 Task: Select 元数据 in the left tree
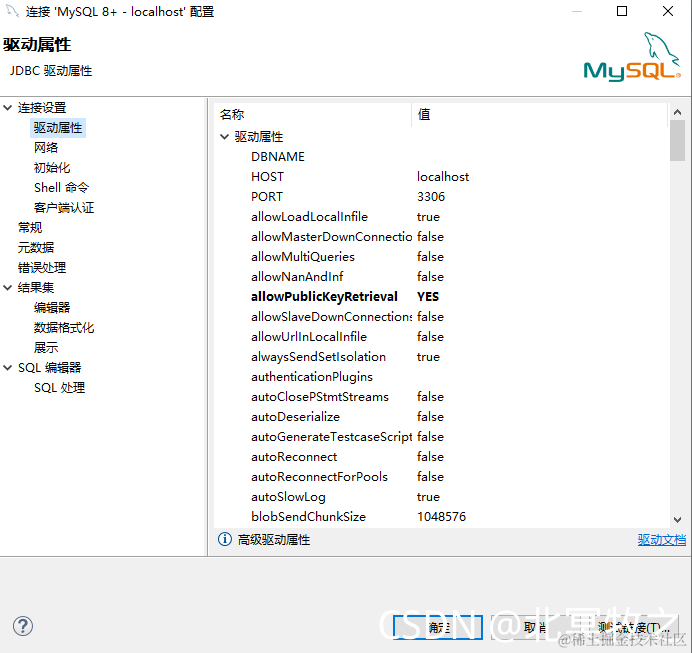coord(36,248)
